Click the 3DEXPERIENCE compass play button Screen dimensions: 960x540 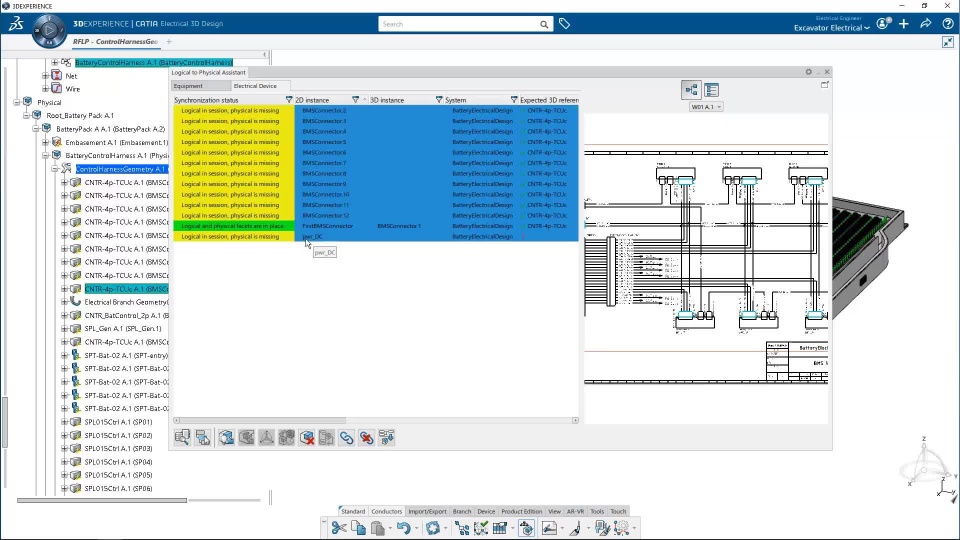click(49, 30)
